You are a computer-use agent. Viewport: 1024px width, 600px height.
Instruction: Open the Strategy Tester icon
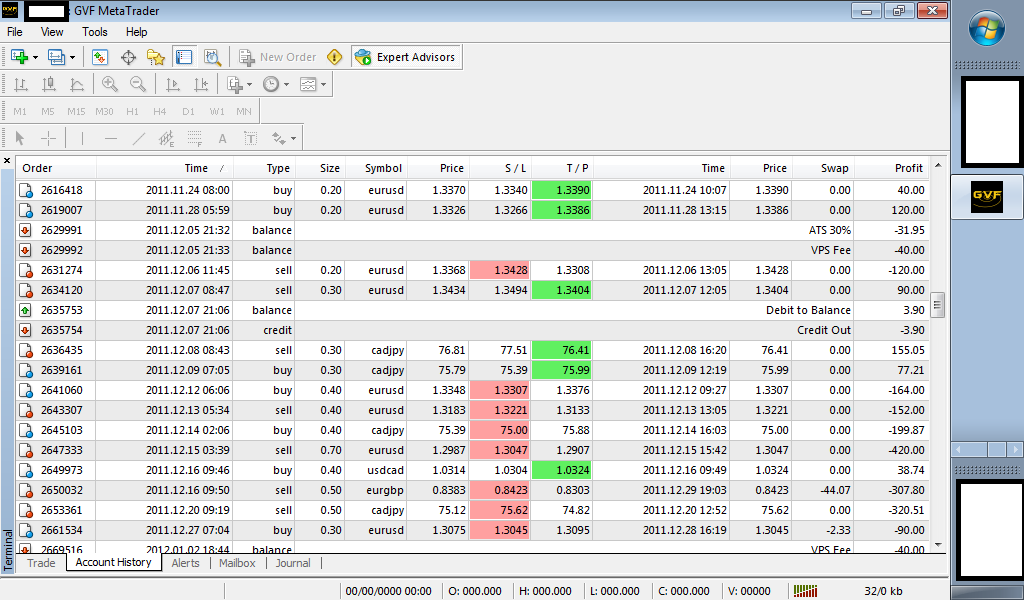click(212, 57)
